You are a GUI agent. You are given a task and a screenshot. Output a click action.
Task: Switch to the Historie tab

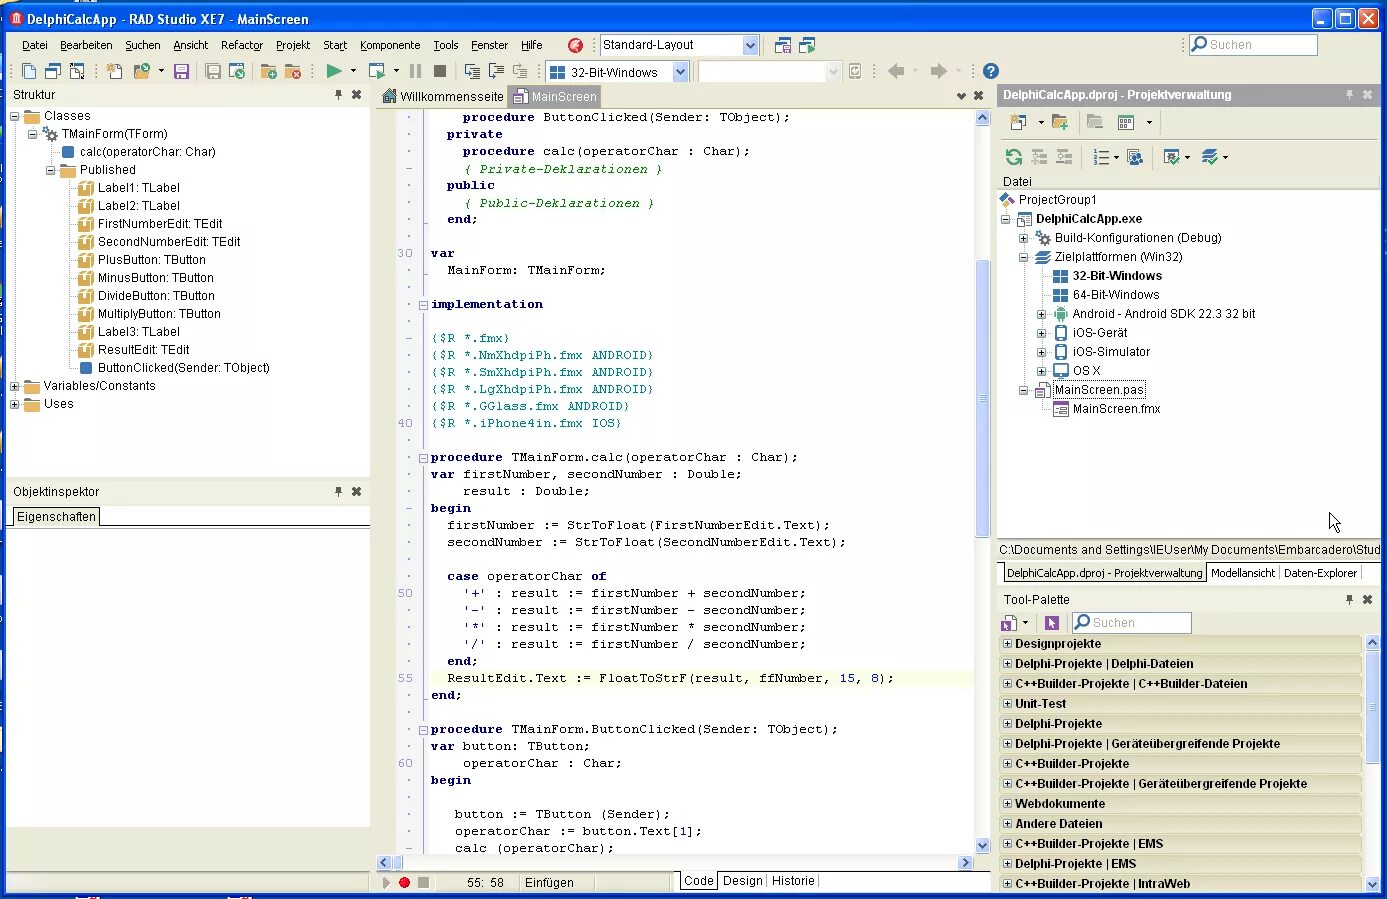tap(793, 881)
